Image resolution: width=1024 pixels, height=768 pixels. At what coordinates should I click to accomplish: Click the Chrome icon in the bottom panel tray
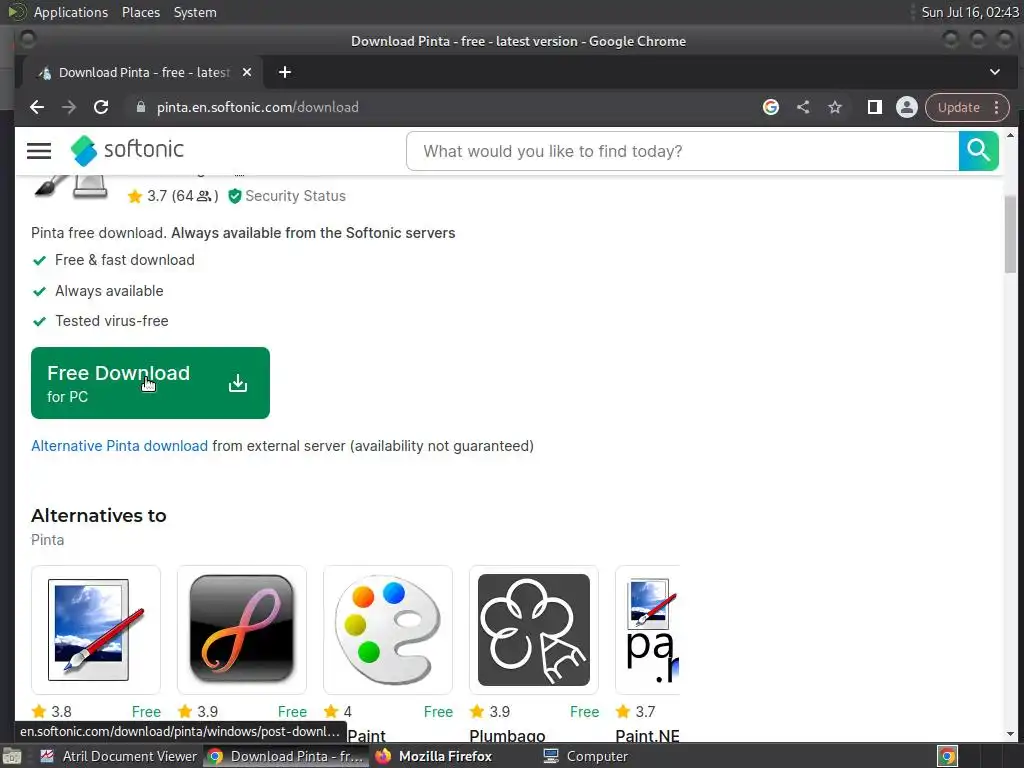(x=947, y=756)
